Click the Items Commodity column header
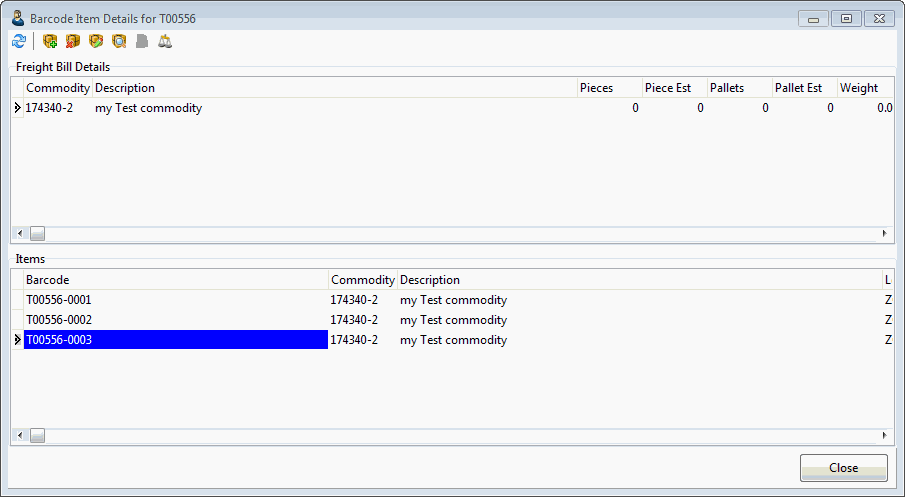 [x=363, y=280]
